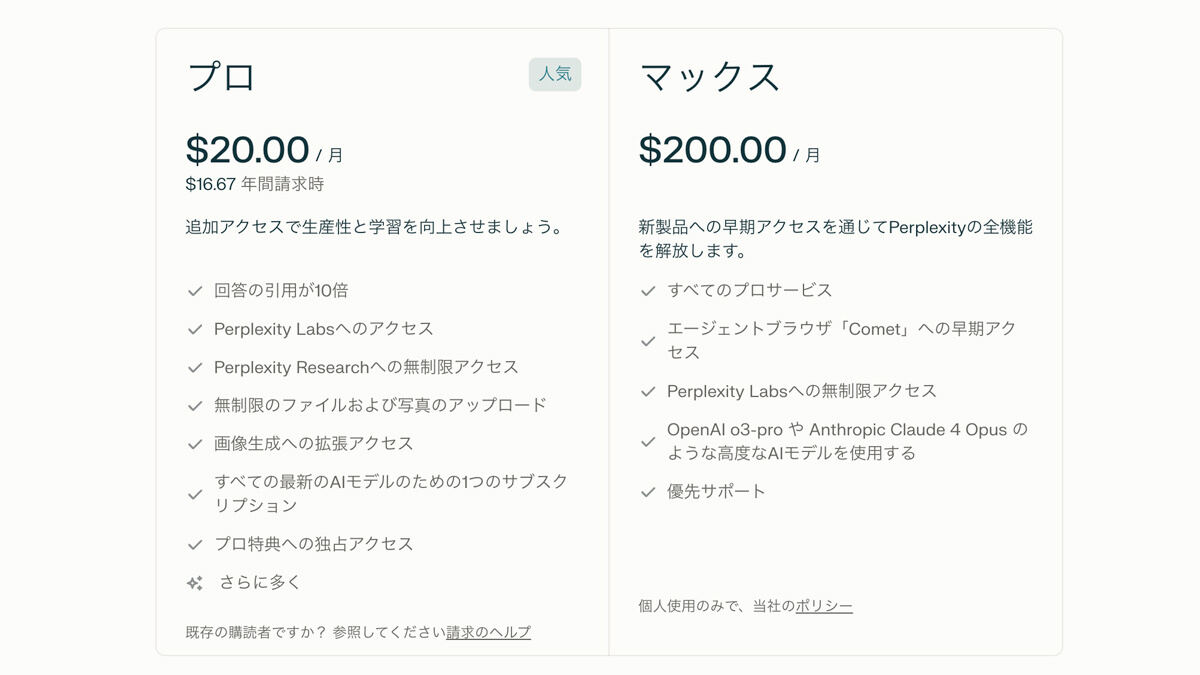Click the checkmark beside Perplexity Researchへの無制限アクセス
The height and width of the screenshot is (675, 1200).
[195, 367]
